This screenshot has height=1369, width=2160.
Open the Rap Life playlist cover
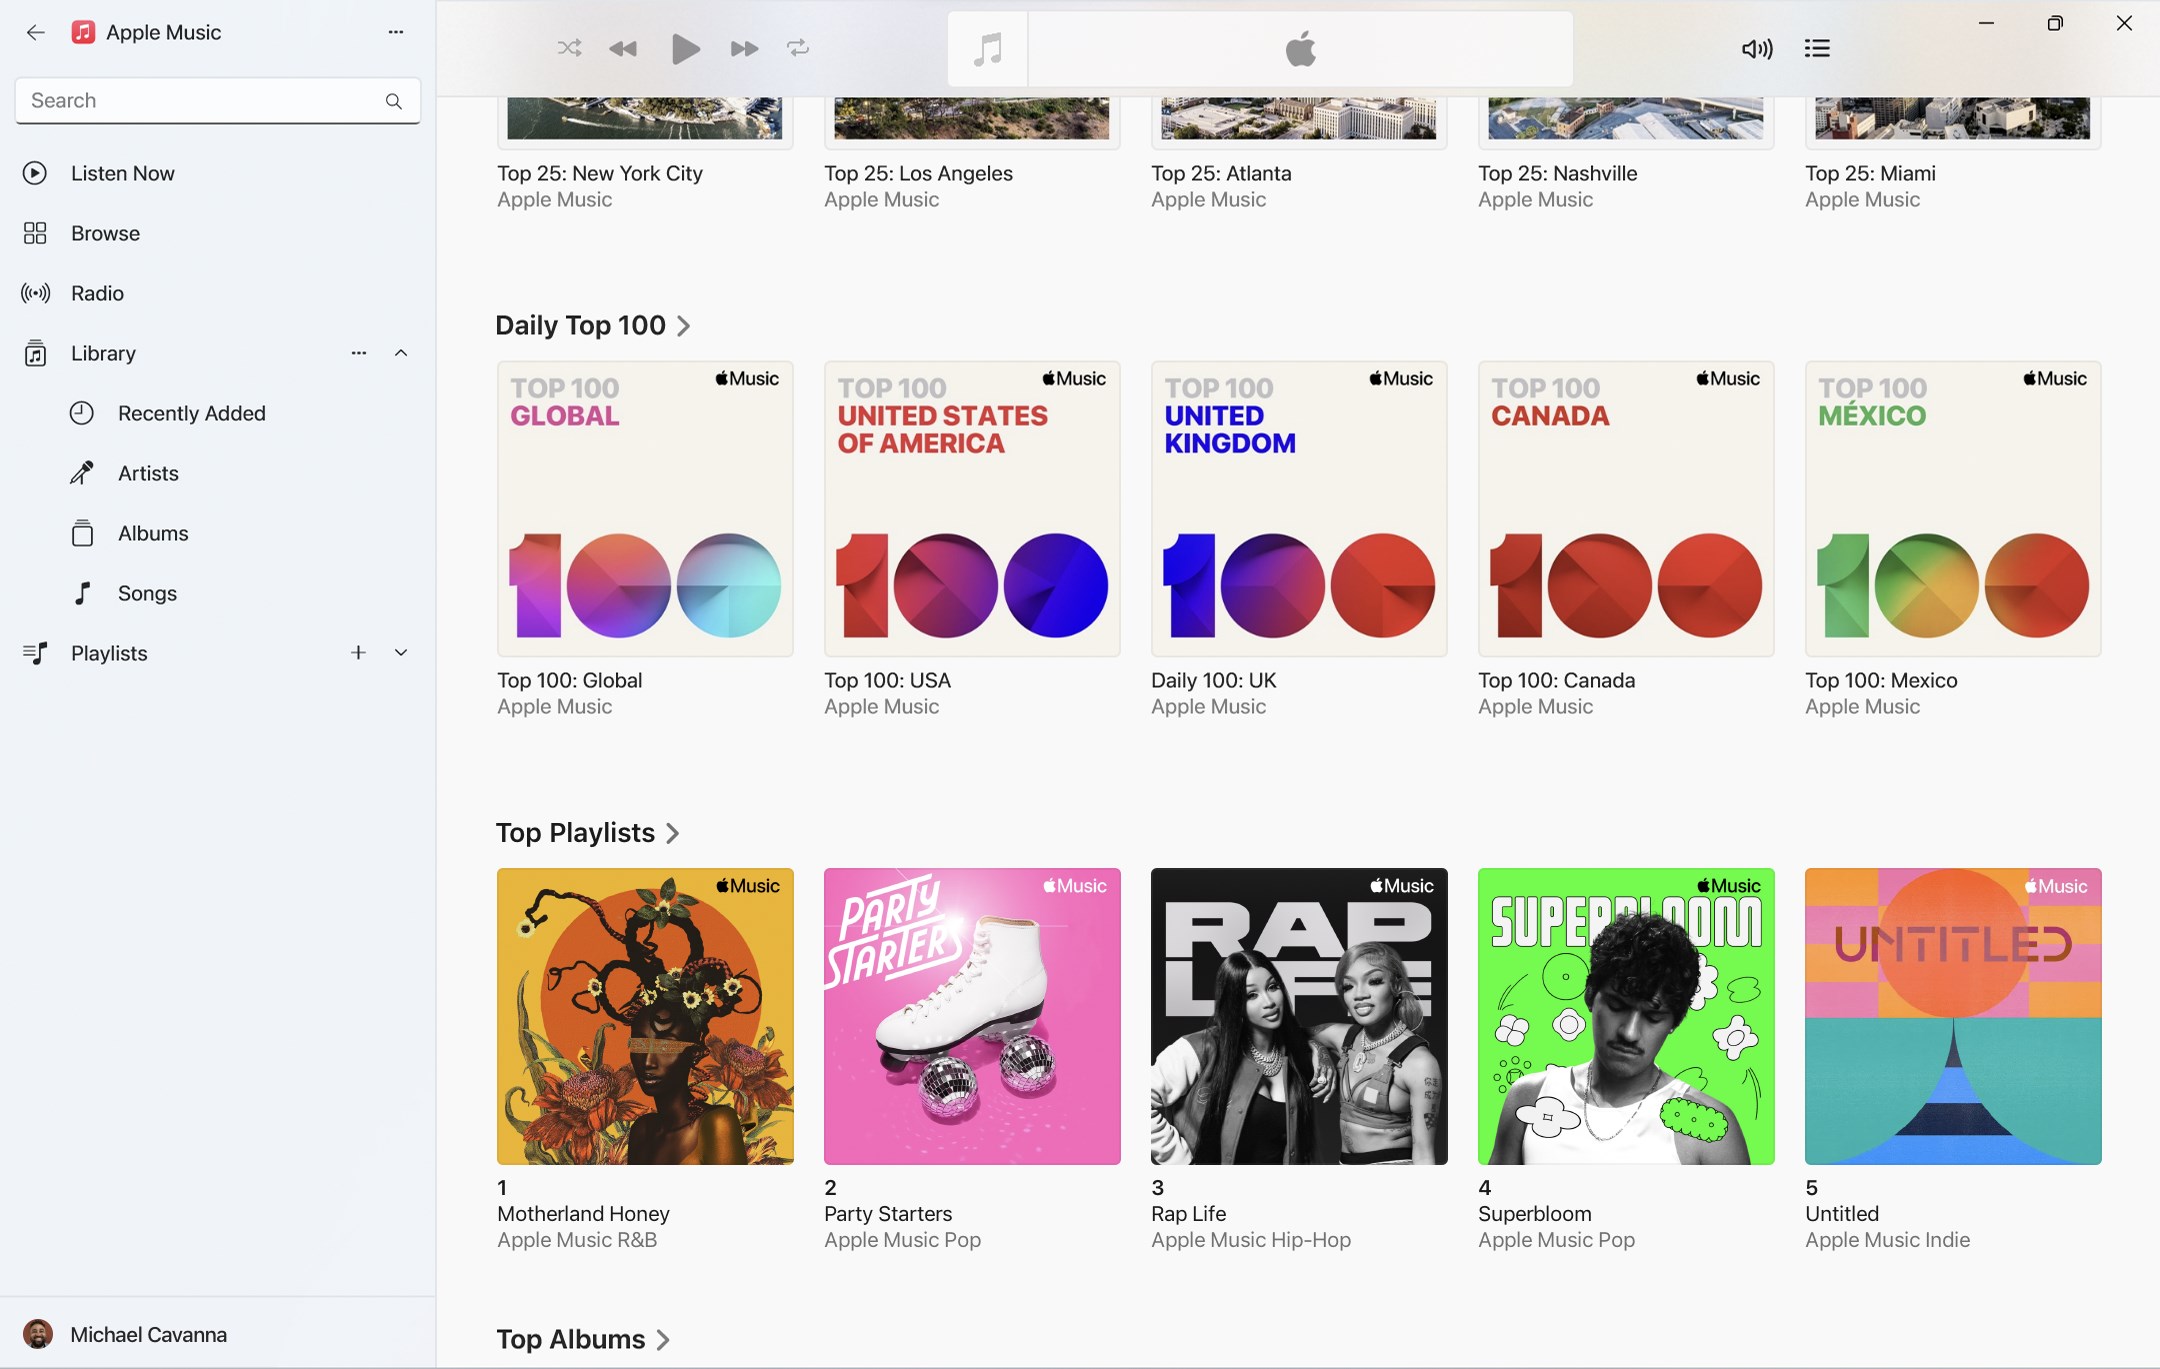(1297, 1017)
